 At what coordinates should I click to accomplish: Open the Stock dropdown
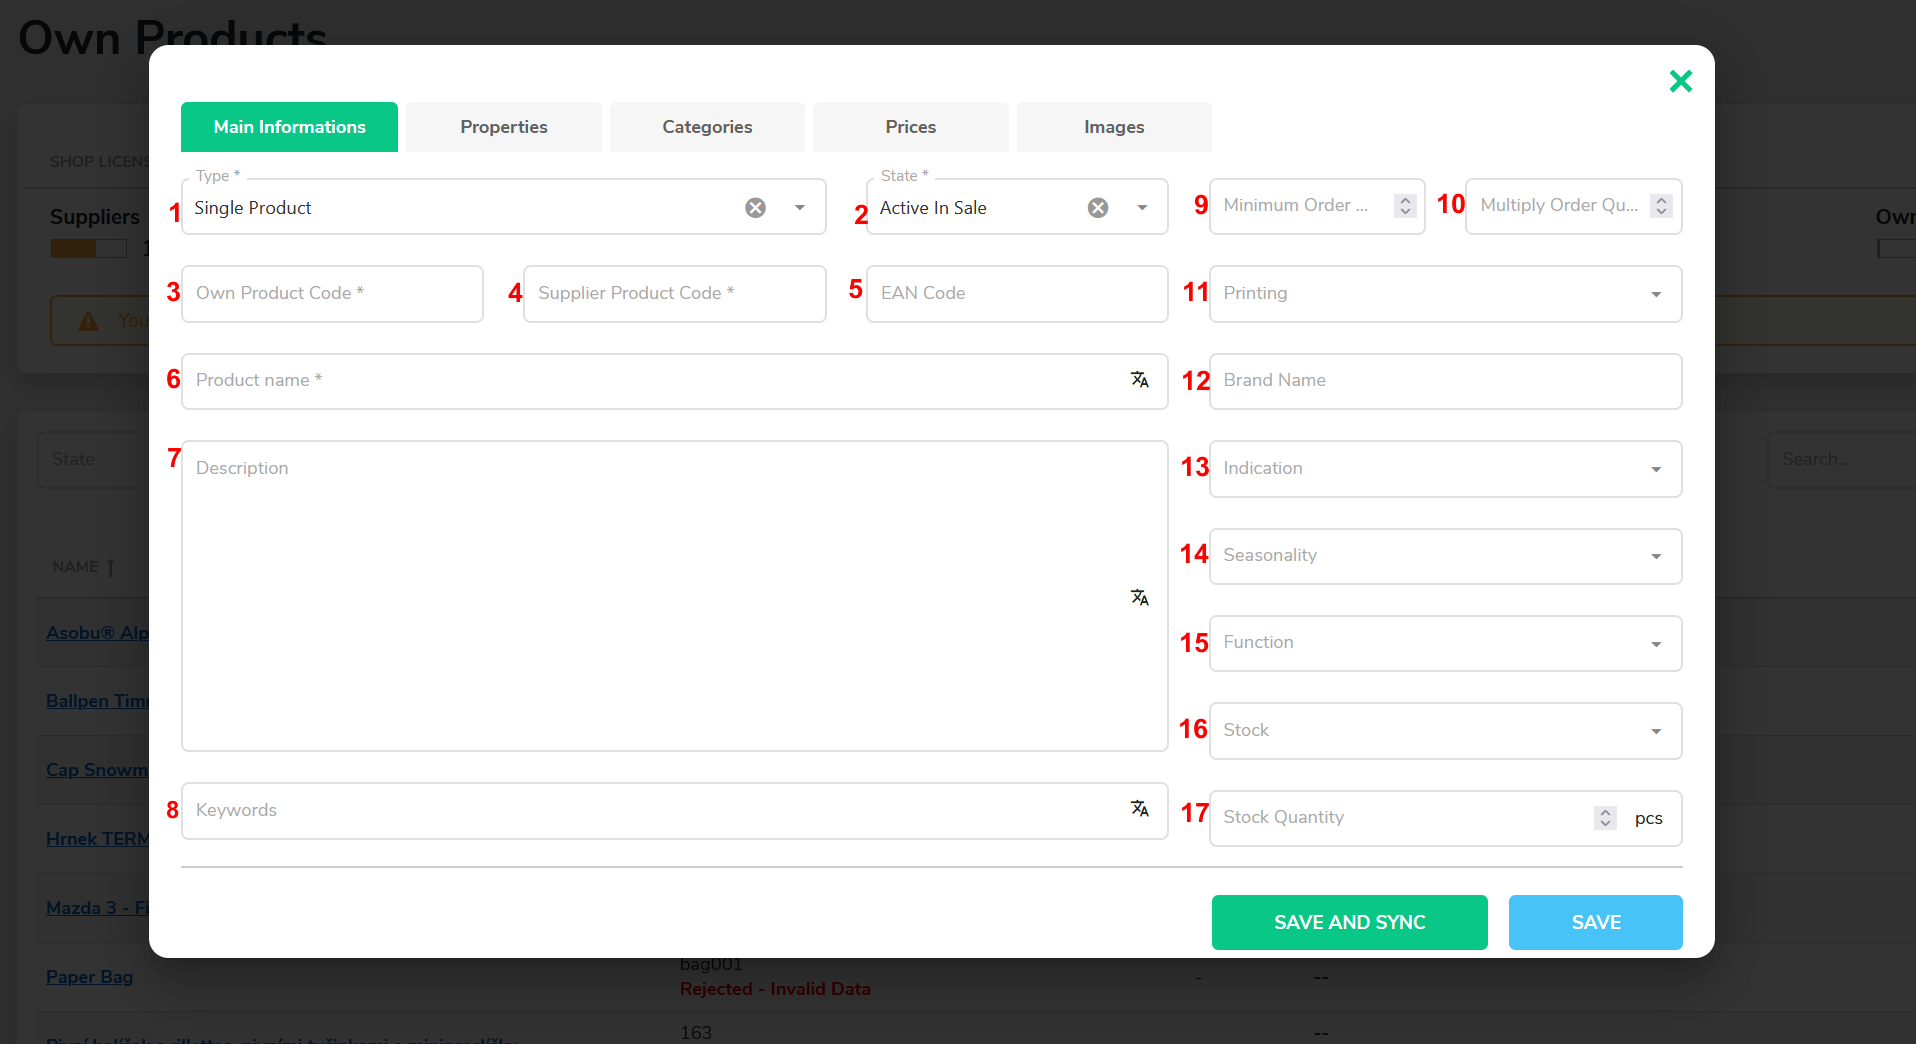point(1656,731)
